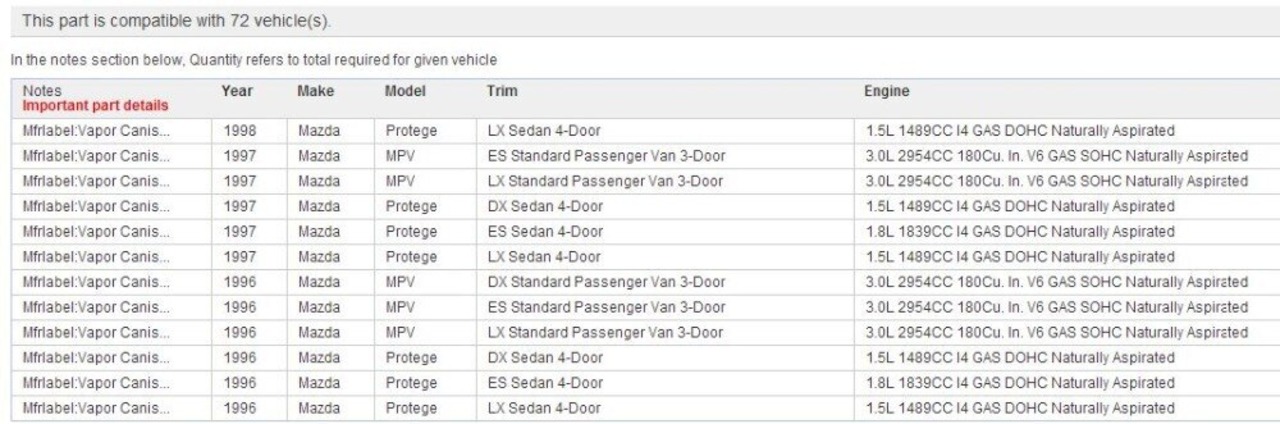This screenshot has height=424, width=1280.
Task: Click the Make column header
Action: [316, 91]
